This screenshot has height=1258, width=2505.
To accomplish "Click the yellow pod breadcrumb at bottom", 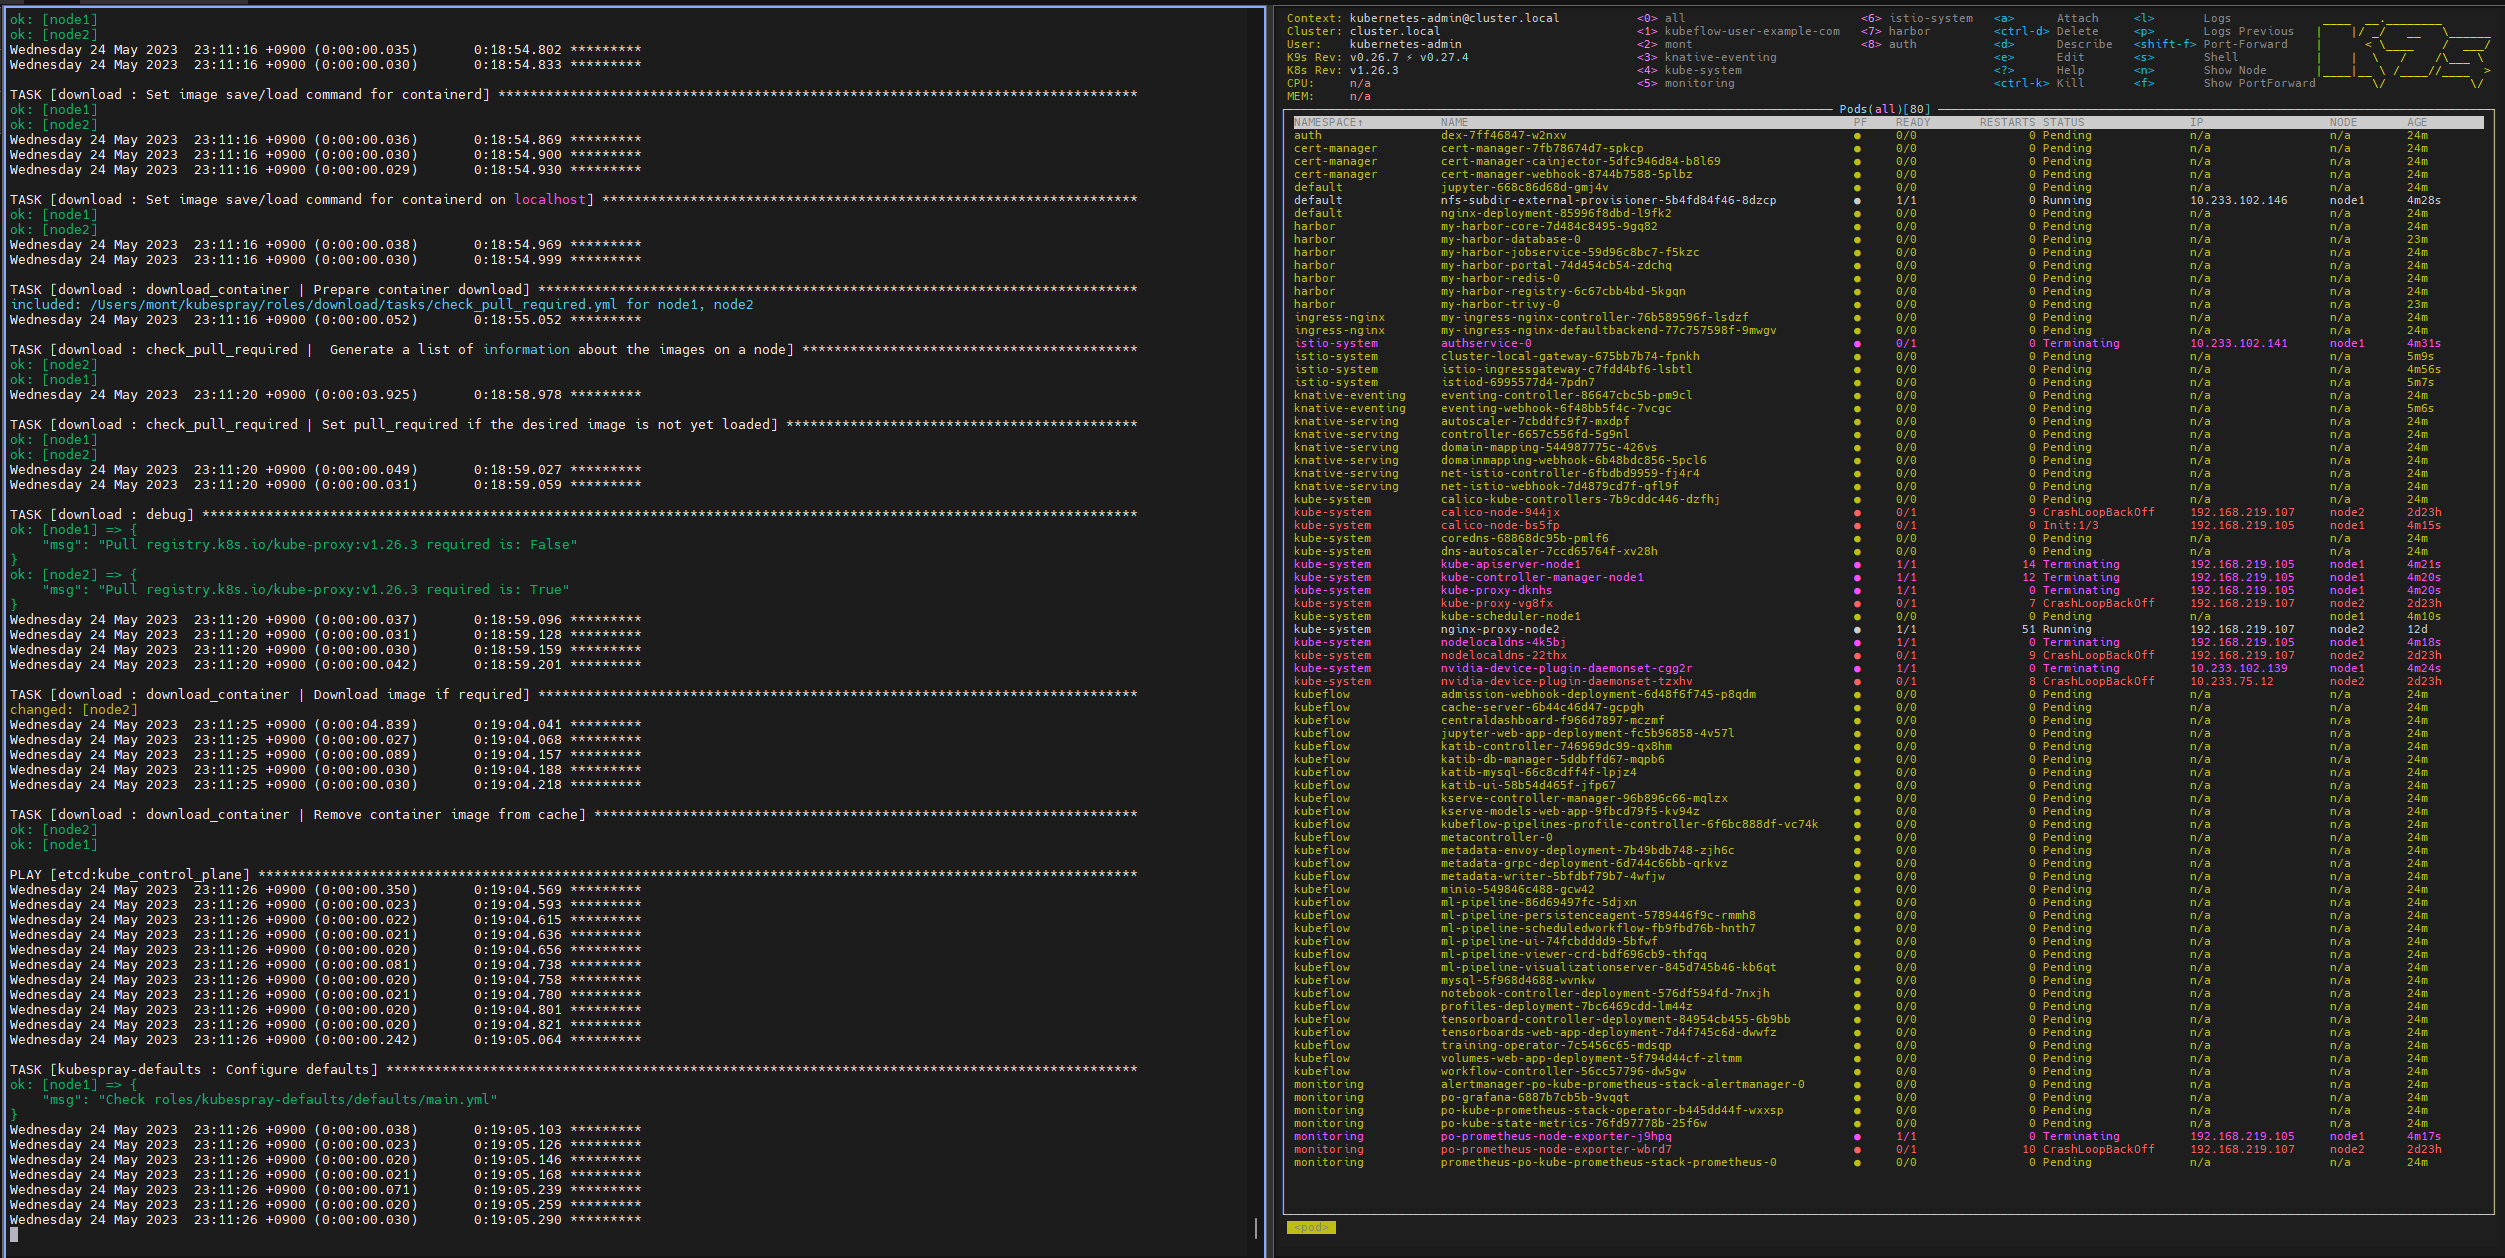I will [x=1310, y=1227].
